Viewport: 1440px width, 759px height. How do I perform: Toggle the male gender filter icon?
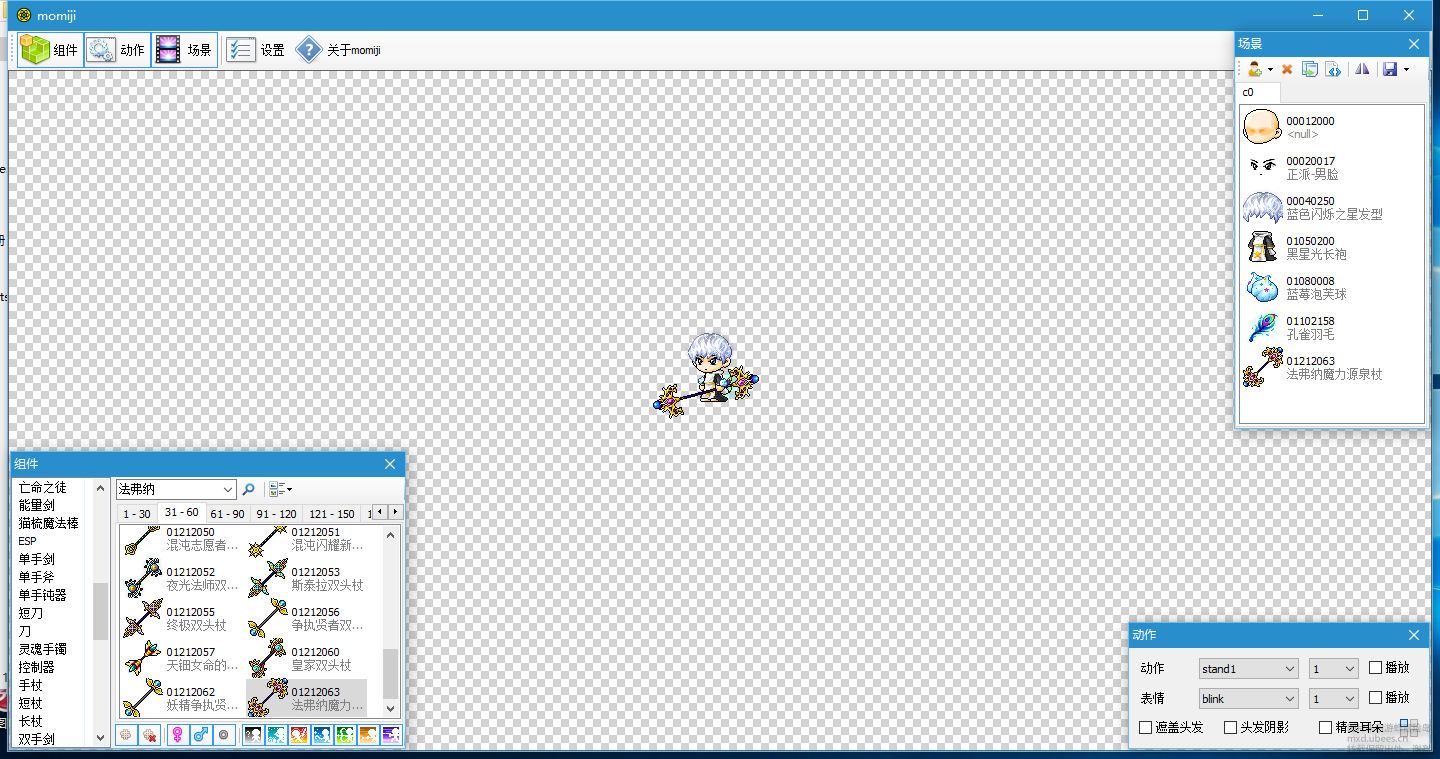click(x=201, y=735)
